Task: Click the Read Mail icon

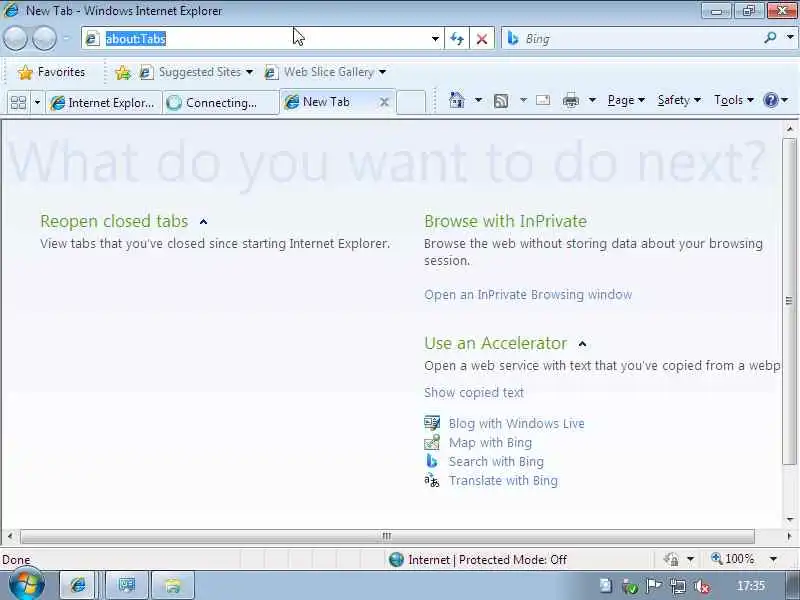Action: (543, 101)
